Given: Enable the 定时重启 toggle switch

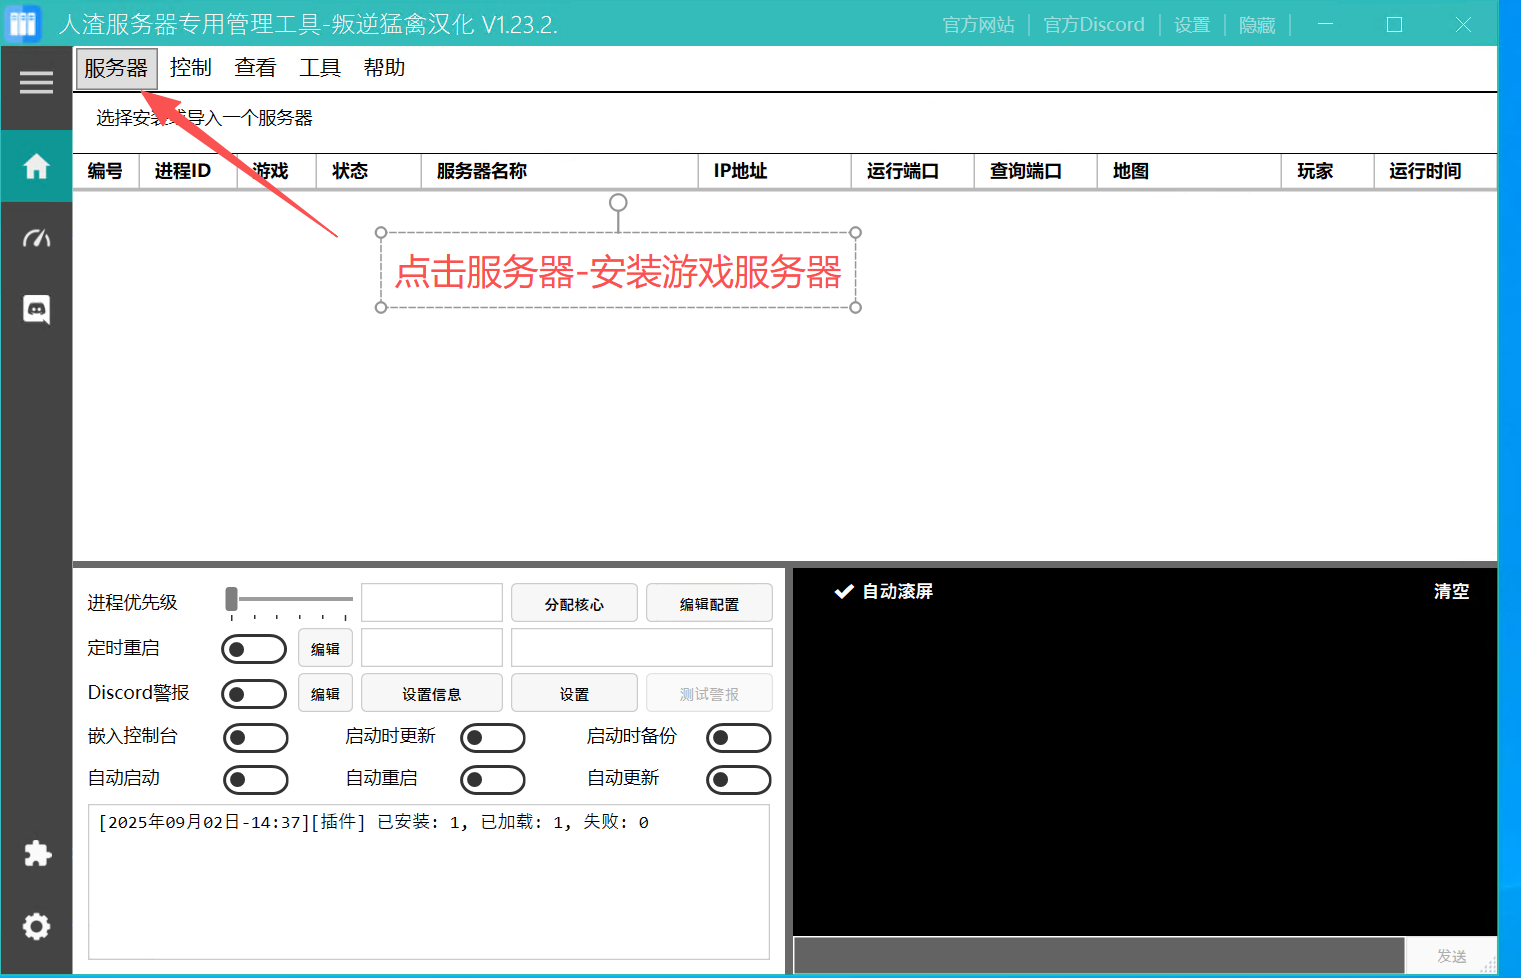Looking at the screenshot, I should point(254,647).
